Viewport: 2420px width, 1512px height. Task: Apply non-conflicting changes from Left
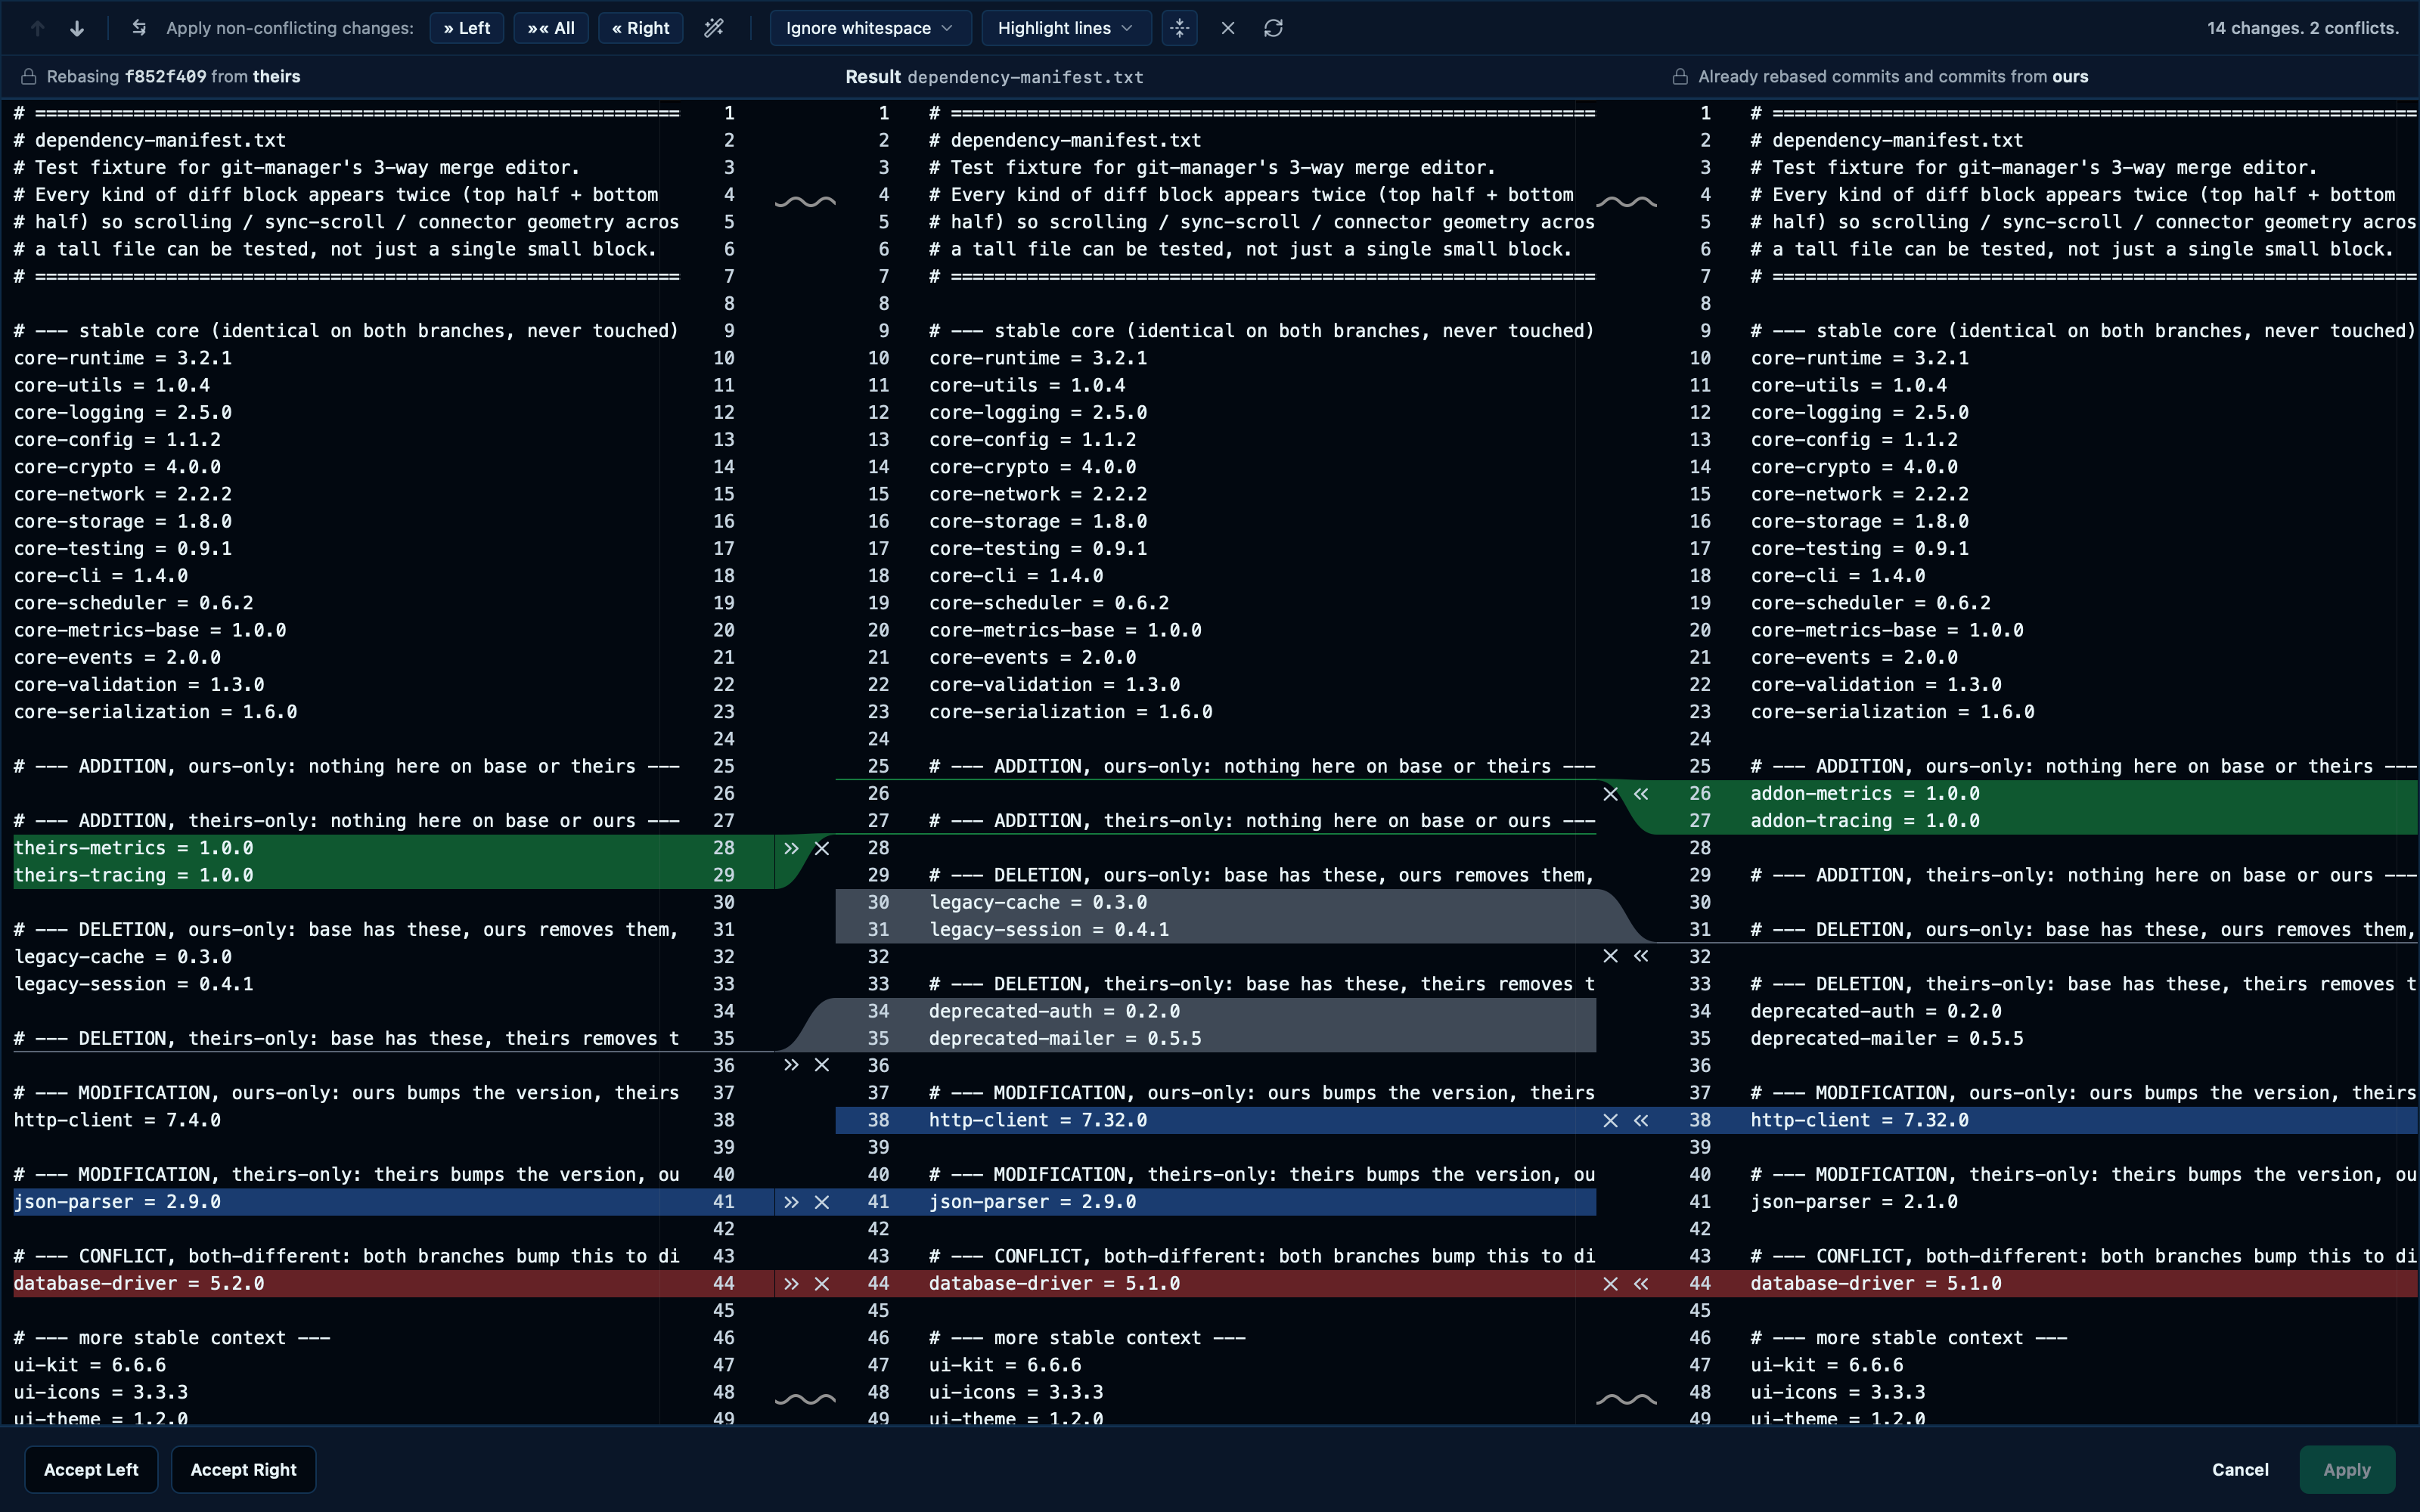tap(467, 28)
